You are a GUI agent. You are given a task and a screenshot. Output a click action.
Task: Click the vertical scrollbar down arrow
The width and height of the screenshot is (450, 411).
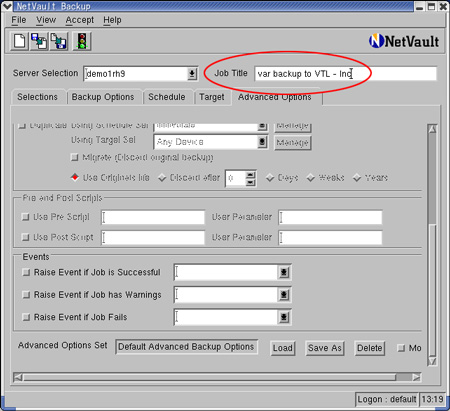click(x=432, y=361)
